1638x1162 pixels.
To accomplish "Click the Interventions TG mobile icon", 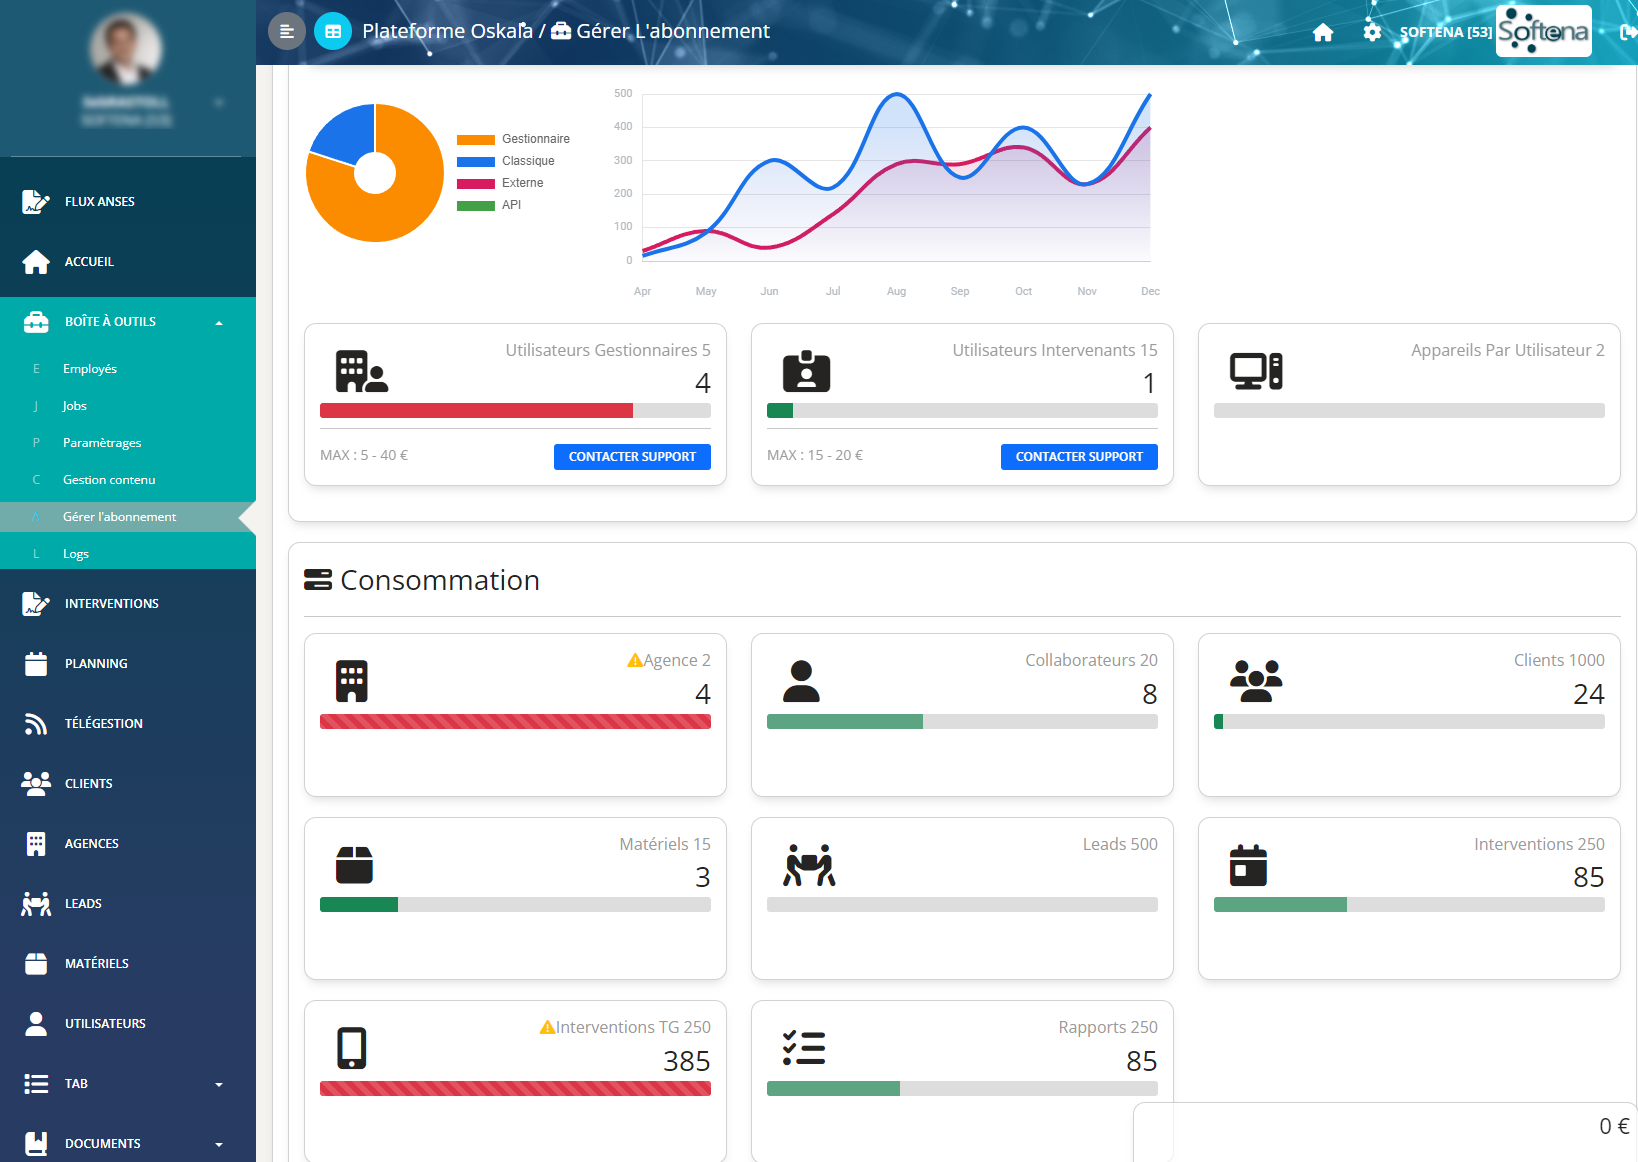I will pos(352,1049).
